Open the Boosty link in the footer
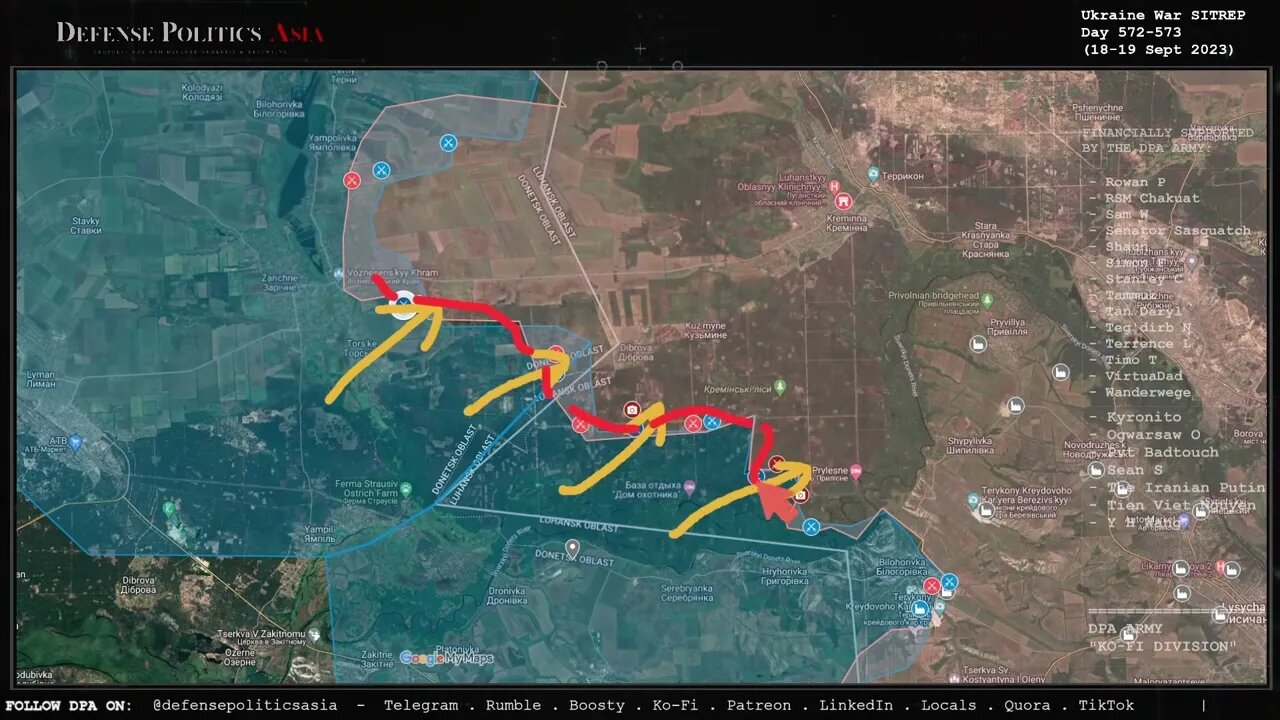The height and width of the screenshot is (720, 1280). (x=597, y=705)
